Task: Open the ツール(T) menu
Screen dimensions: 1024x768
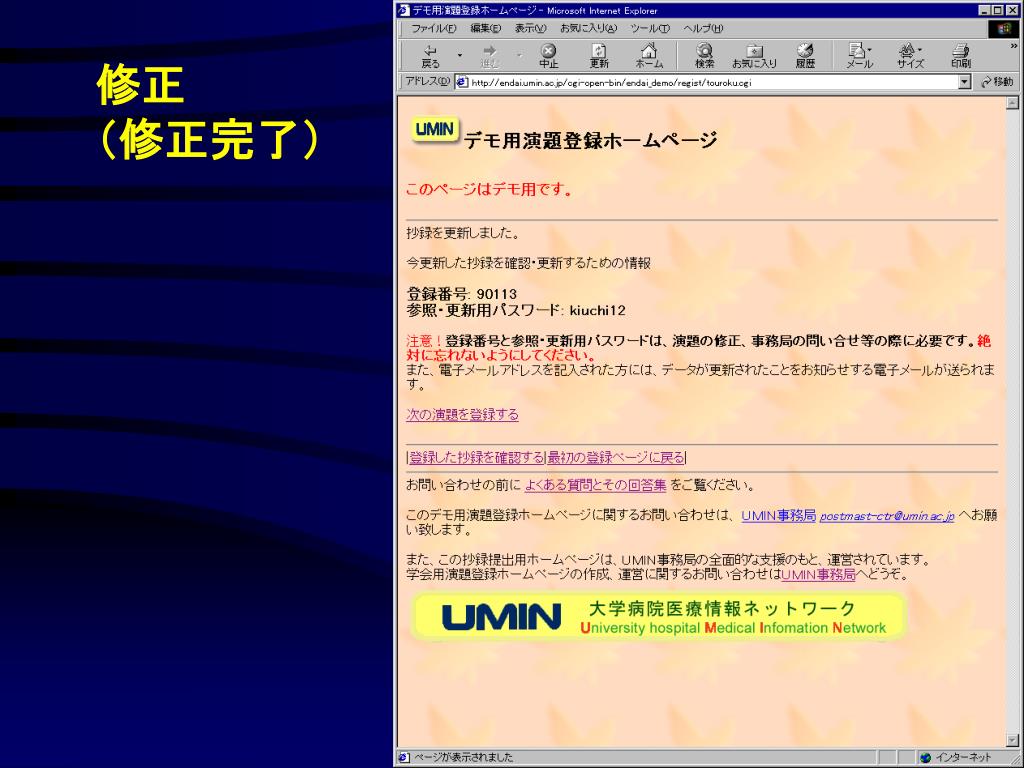Action: point(650,29)
